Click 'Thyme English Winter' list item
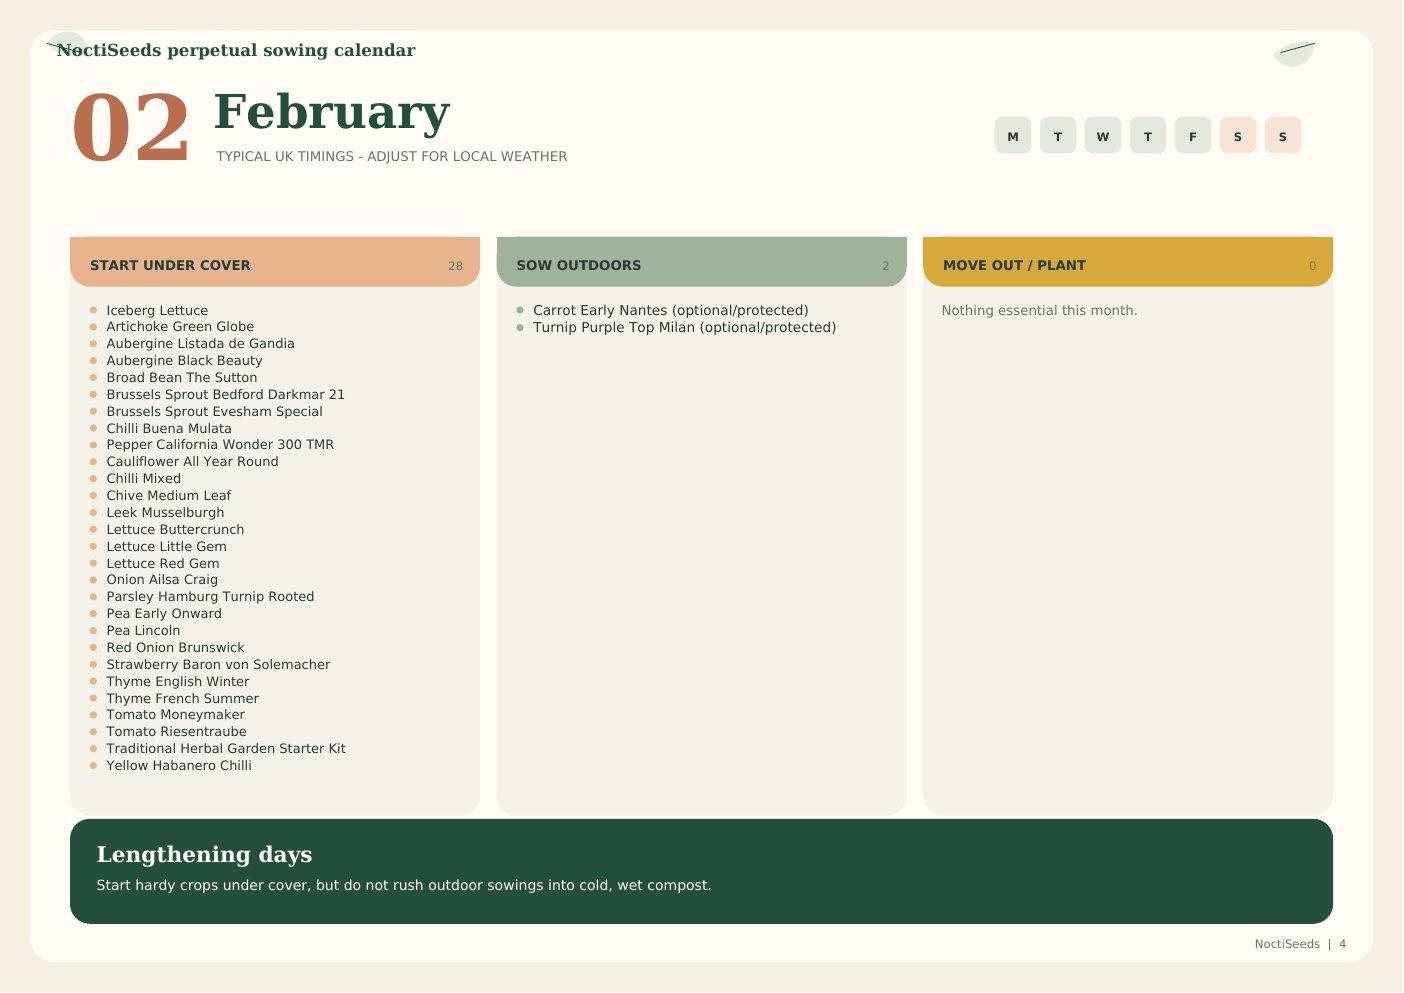Image resolution: width=1404 pixels, height=993 pixels. 178,682
